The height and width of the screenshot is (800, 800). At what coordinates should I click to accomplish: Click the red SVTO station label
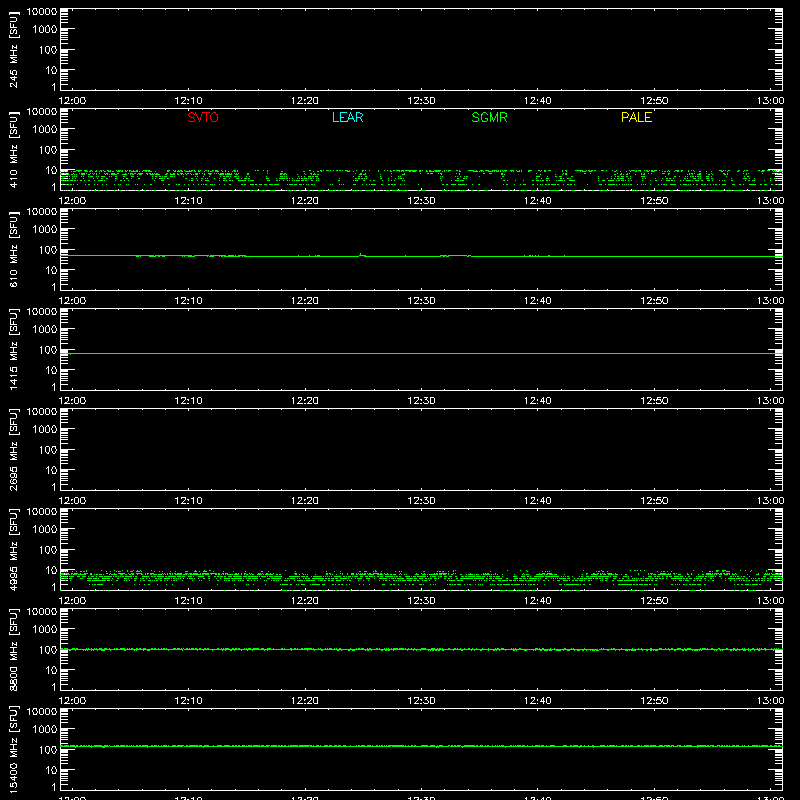pyautogui.click(x=203, y=117)
